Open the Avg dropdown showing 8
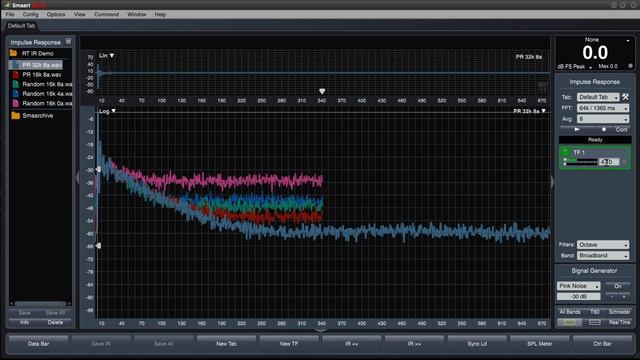 (x=602, y=119)
